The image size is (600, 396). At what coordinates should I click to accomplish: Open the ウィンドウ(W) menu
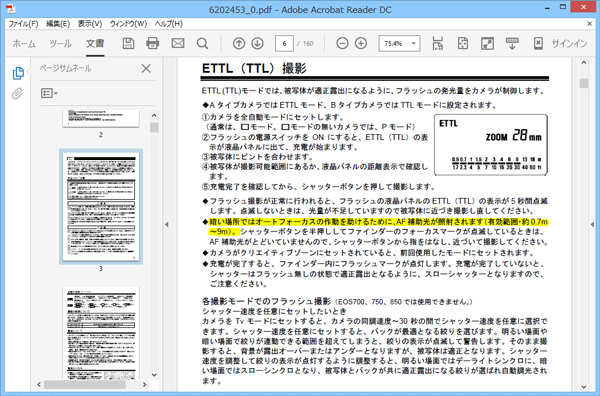click(x=128, y=24)
